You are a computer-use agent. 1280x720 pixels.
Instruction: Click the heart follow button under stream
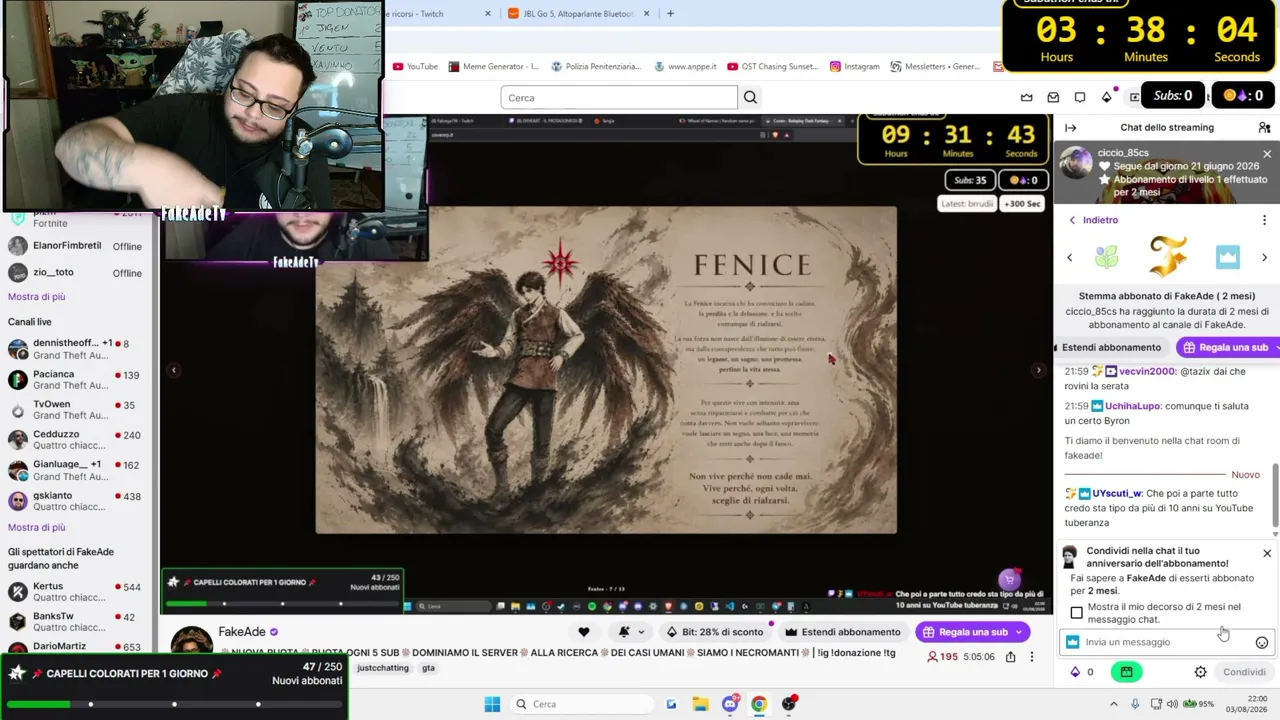tap(584, 632)
